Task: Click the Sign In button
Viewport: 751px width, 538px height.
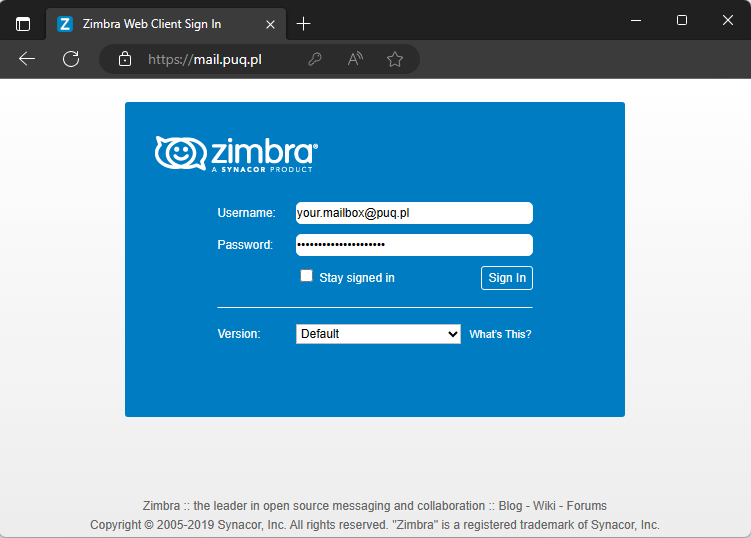Action: pos(507,278)
